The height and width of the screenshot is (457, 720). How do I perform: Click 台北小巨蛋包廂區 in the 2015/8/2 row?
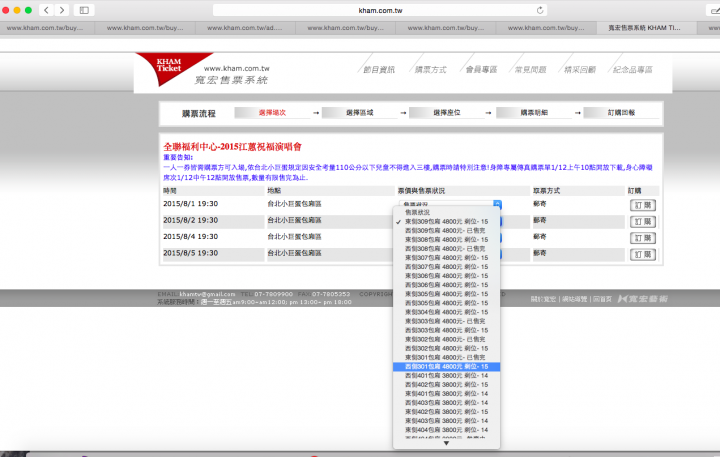coord(294,220)
